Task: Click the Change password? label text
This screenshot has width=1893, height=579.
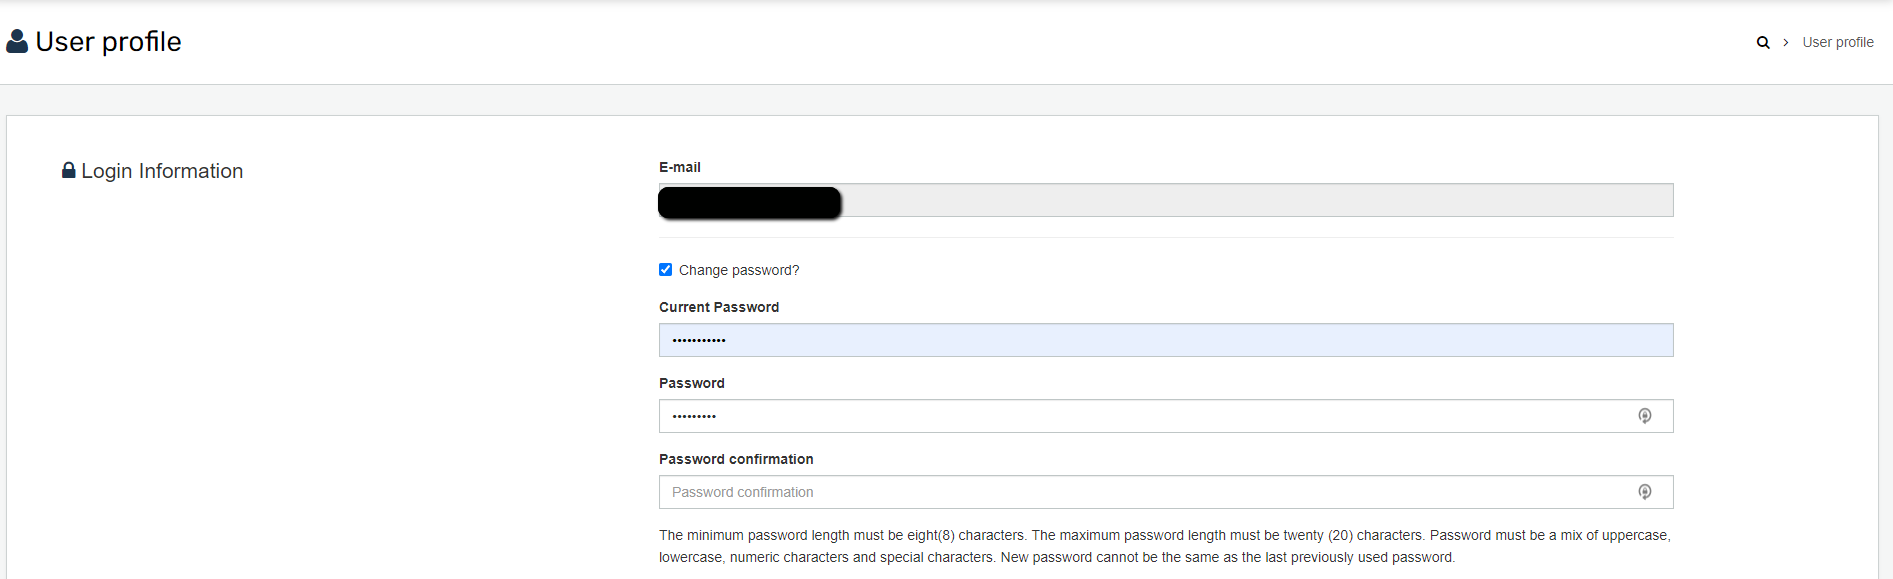Action: coord(739,270)
